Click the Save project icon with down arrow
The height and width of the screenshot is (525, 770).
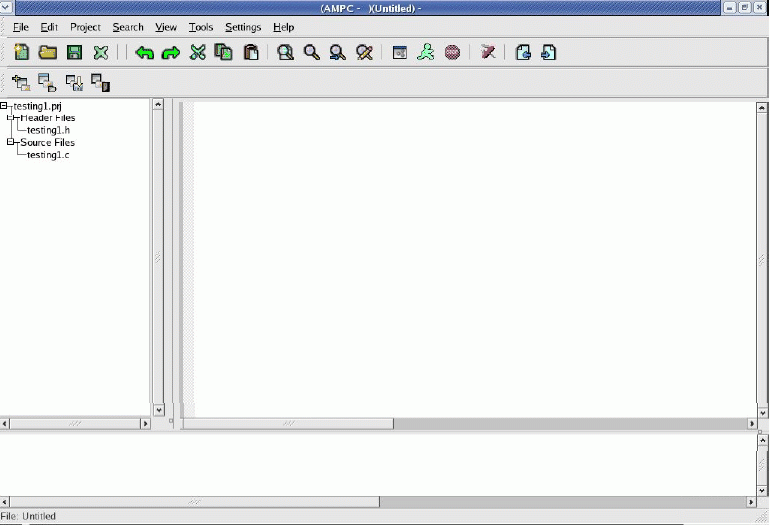(x=74, y=83)
